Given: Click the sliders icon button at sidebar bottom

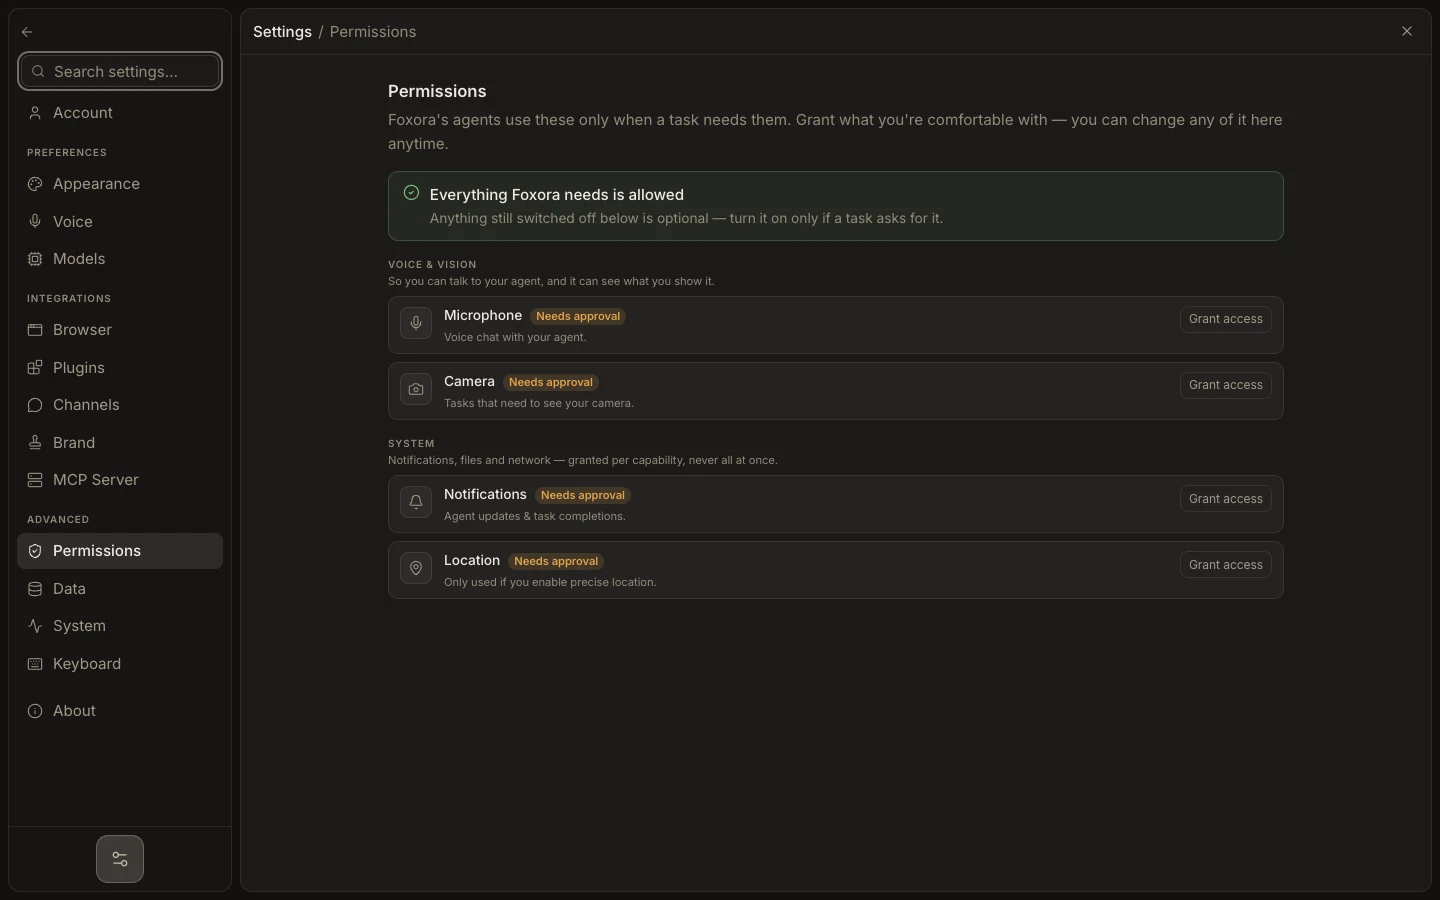Looking at the screenshot, I should (120, 859).
